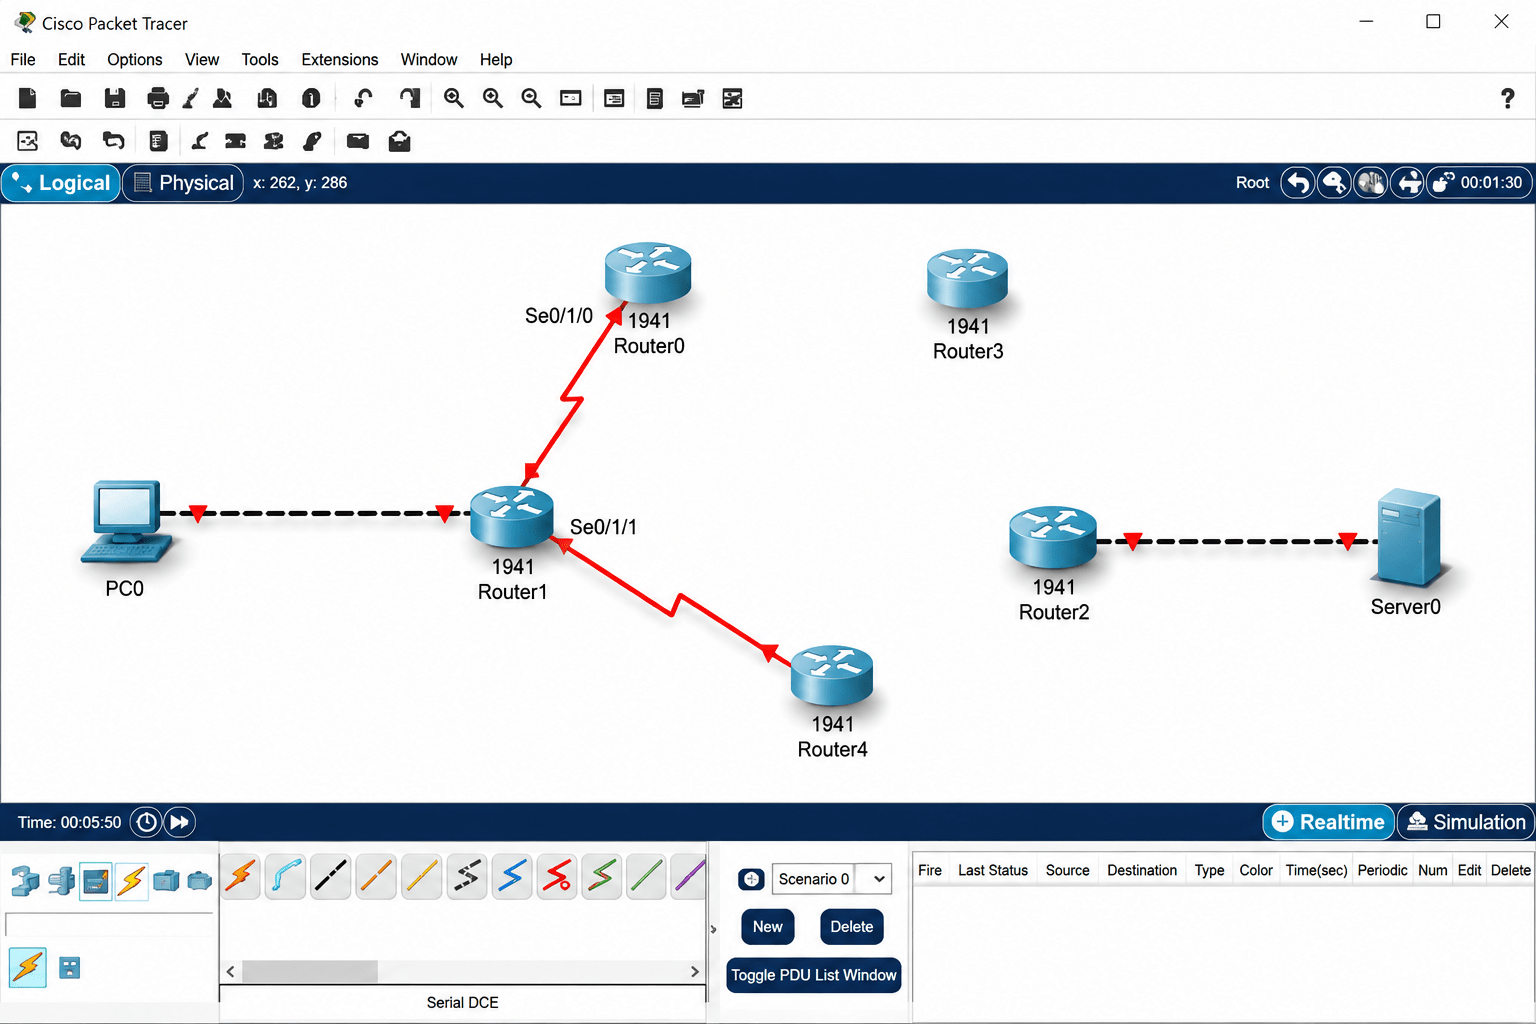Create a new file from the toolbar
This screenshot has height=1024, width=1536.
(x=28, y=98)
